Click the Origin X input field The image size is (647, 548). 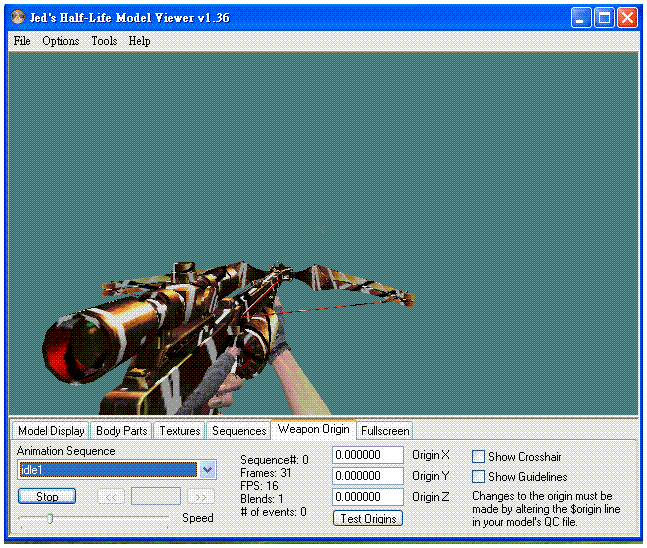(x=368, y=456)
